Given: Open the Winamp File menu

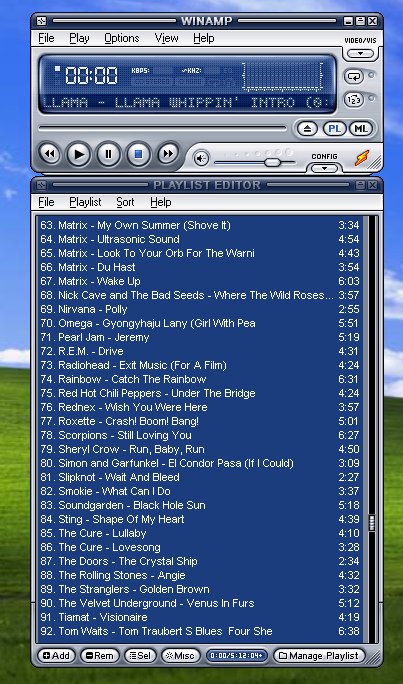Looking at the screenshot, I should [46, 38].
